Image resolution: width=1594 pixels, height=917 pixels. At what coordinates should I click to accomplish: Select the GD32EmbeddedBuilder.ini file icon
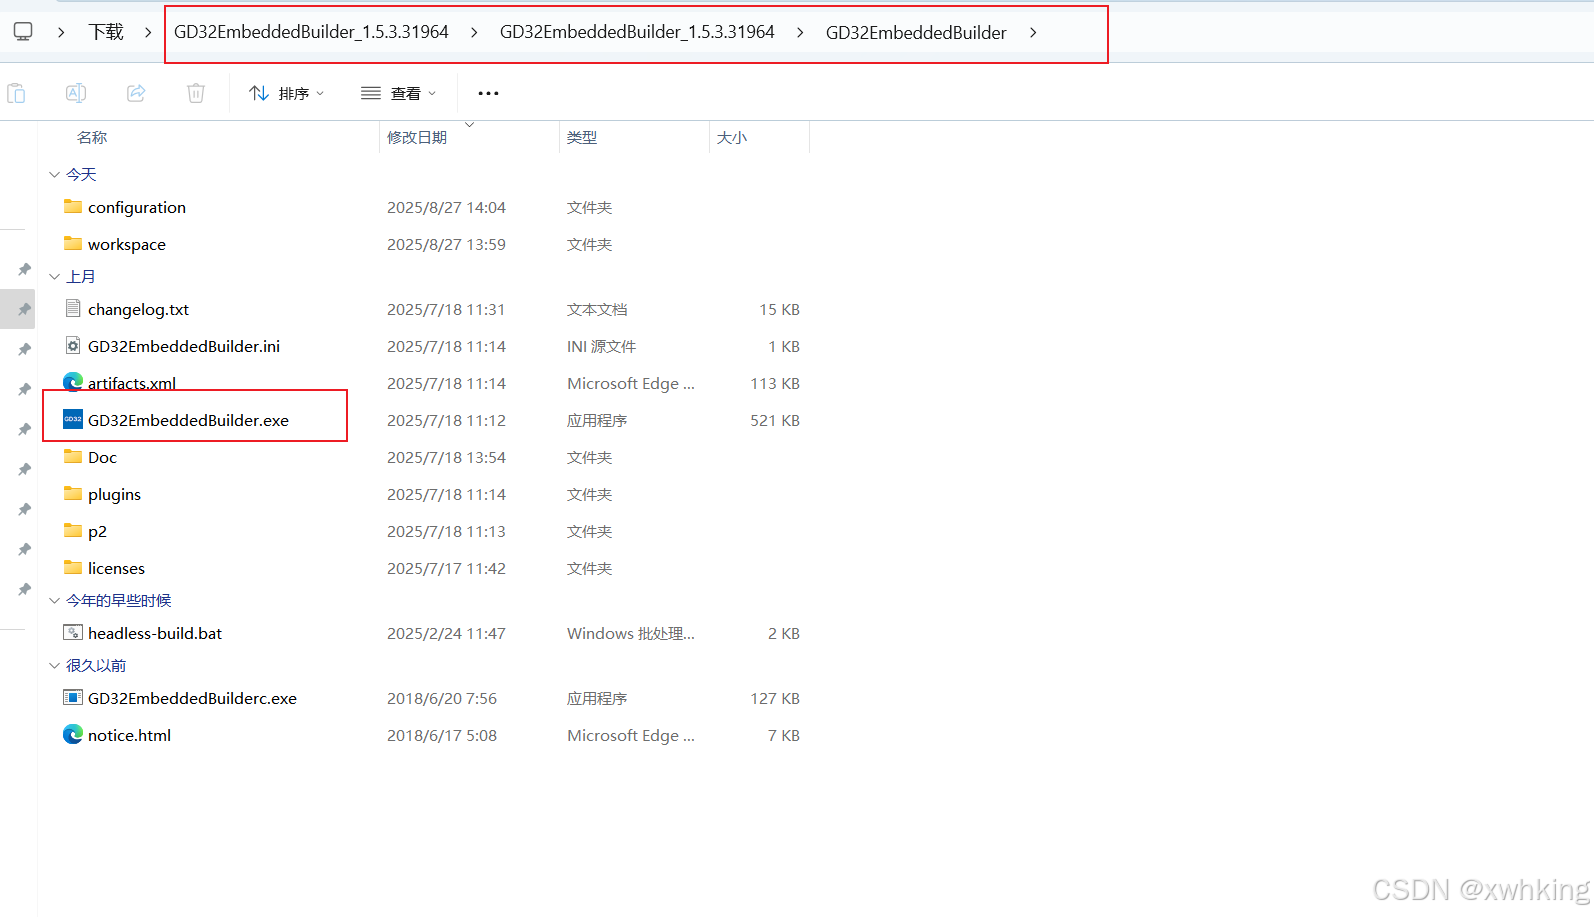(x=73, y=346)
